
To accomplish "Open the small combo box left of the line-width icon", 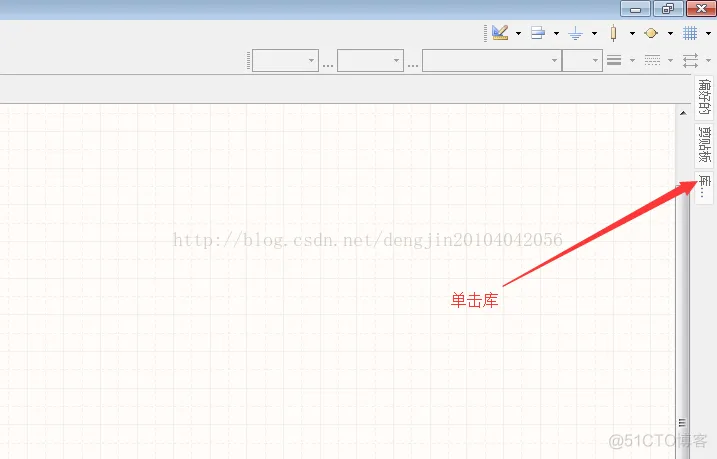I will (x=582, y=60).
